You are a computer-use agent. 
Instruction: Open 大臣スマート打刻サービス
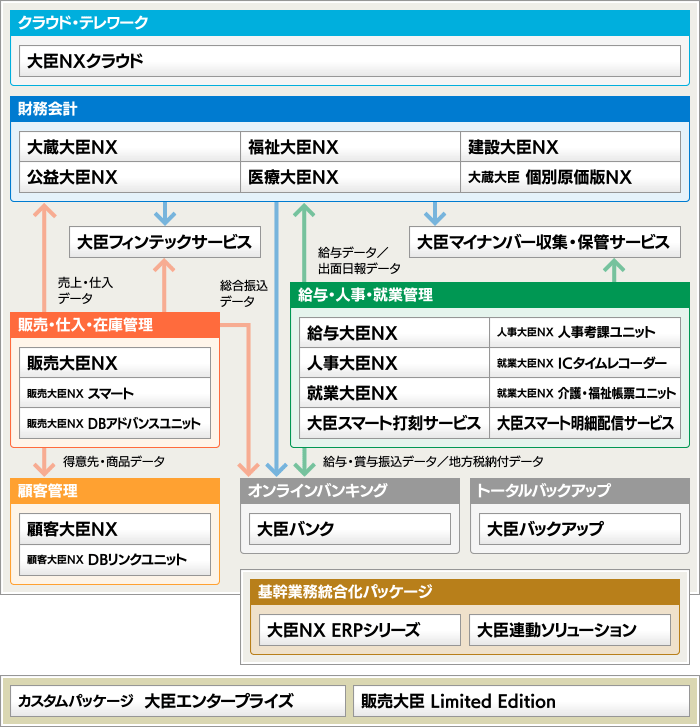pos(395,423)
